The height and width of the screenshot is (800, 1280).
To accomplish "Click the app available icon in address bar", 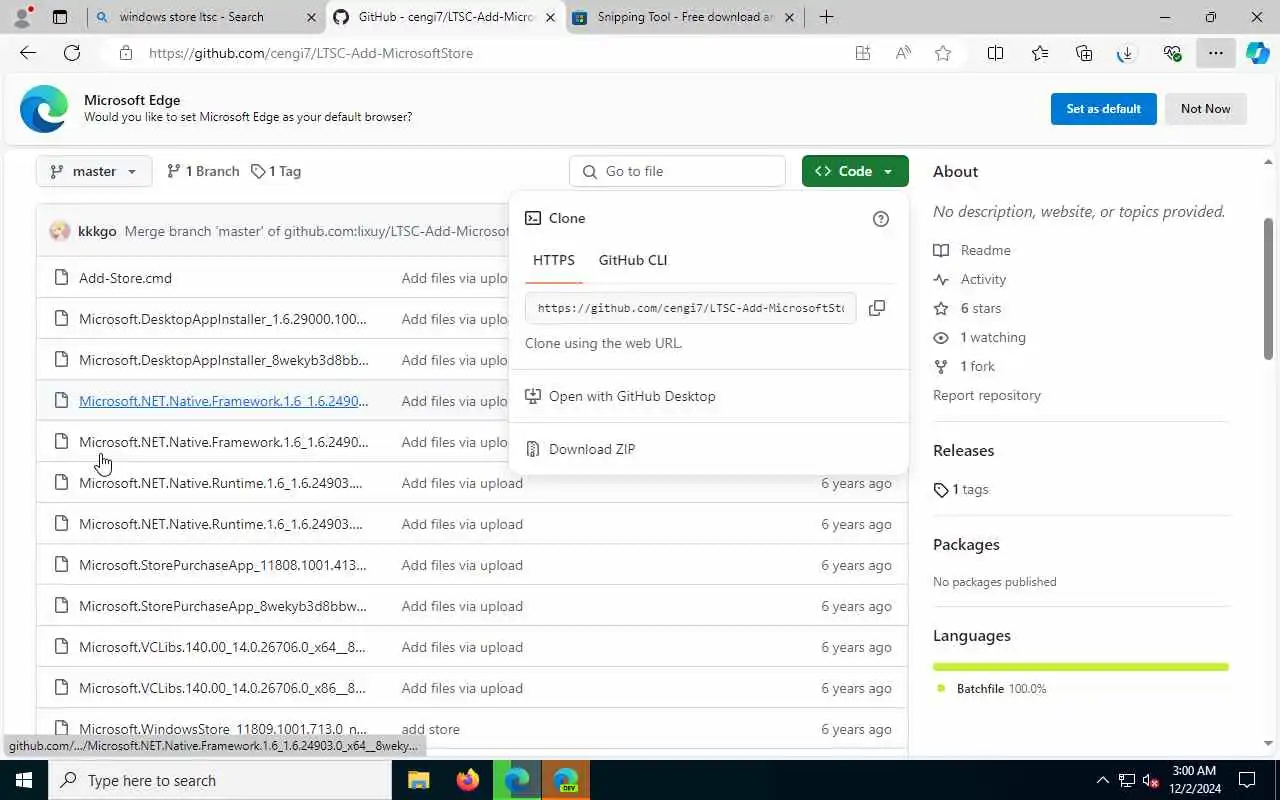I will click(x=863, y=53).
